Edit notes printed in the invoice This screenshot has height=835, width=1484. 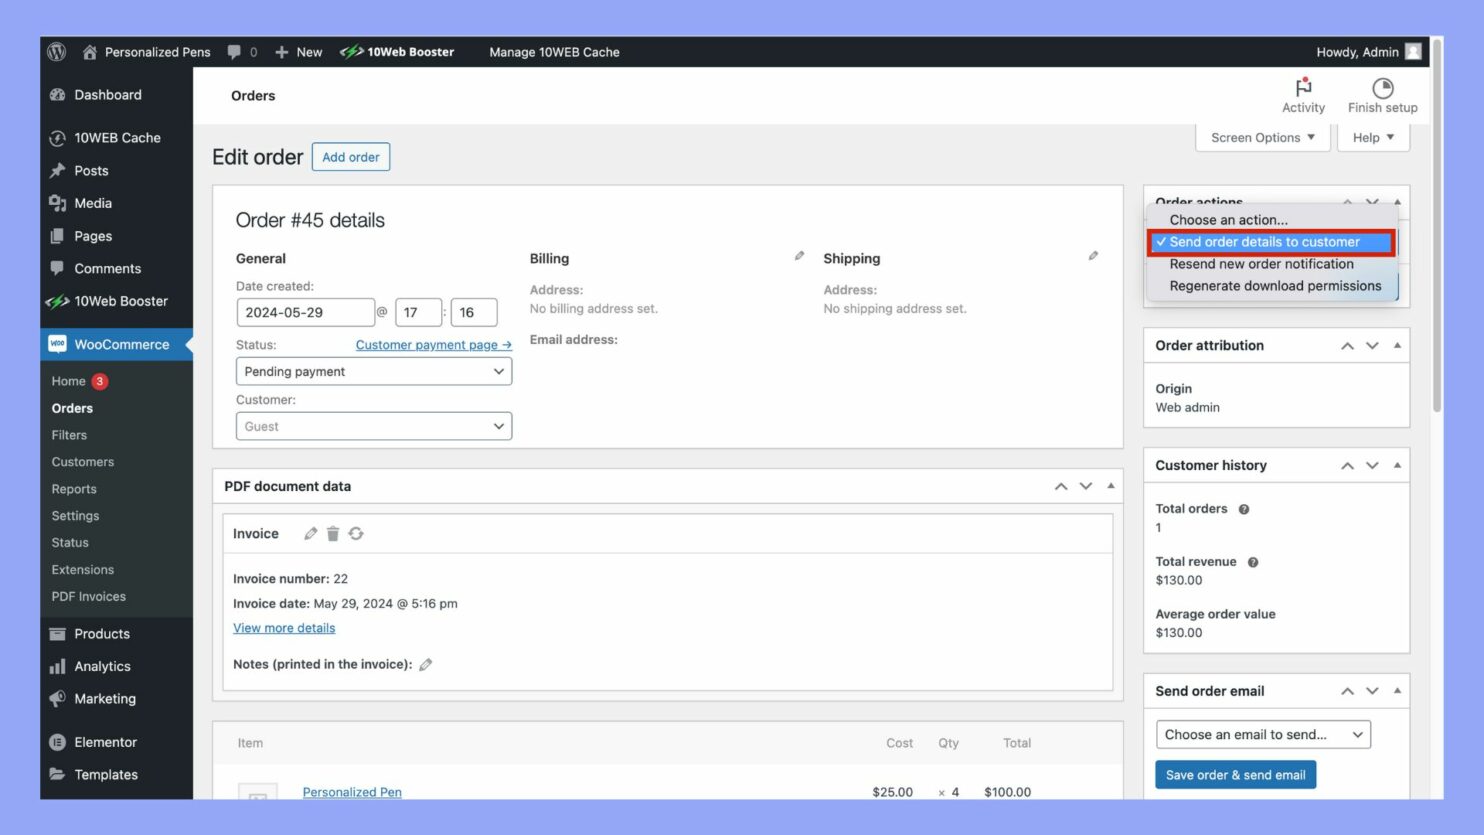[x=425, y=663]
